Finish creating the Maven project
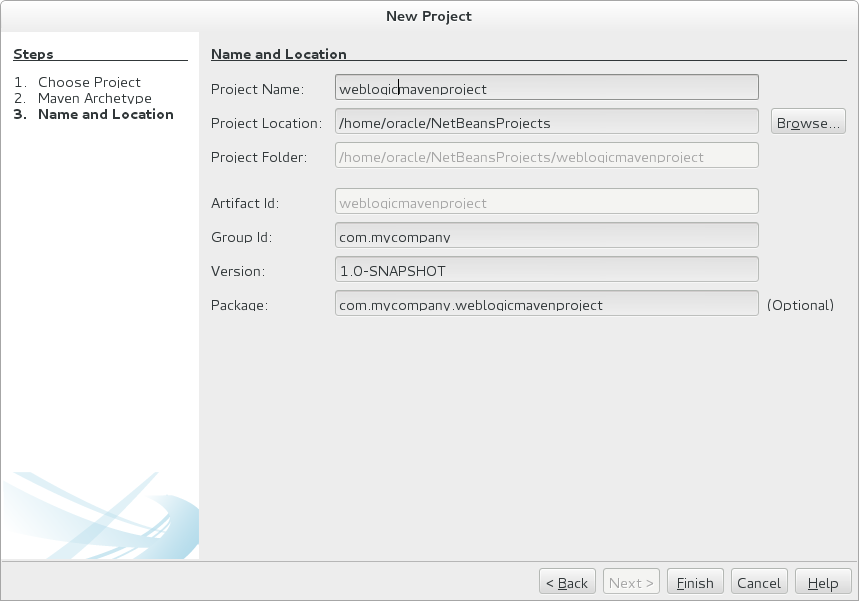Image resolution: width=859 pixels, height=601 pixels. click(695, 583)
